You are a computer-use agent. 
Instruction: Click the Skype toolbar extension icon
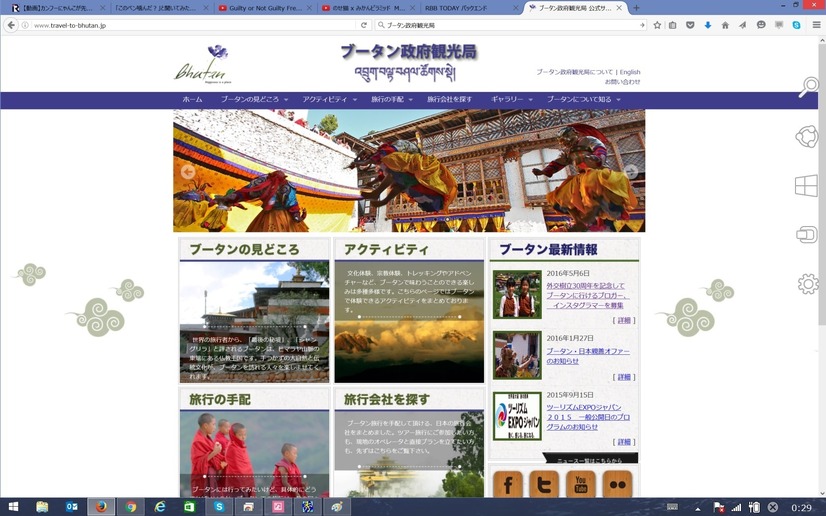click(x=796, y=25)
